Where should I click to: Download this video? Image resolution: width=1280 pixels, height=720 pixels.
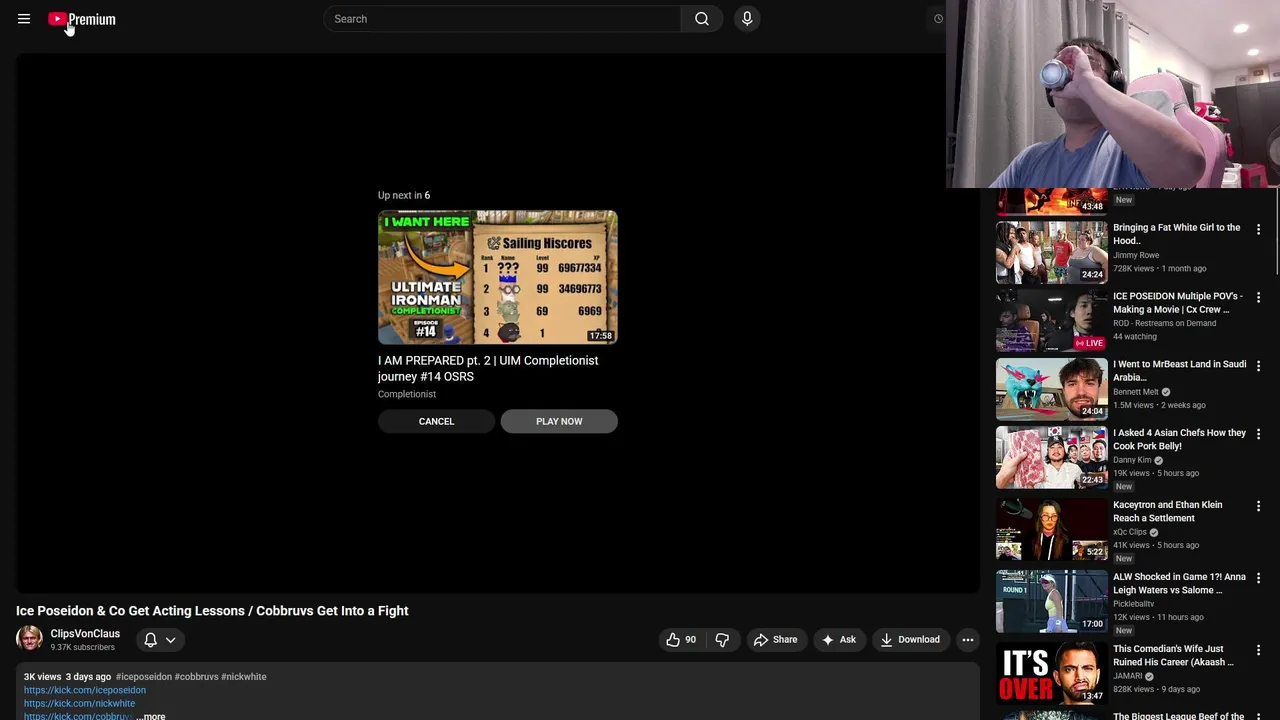click(910, 640)
